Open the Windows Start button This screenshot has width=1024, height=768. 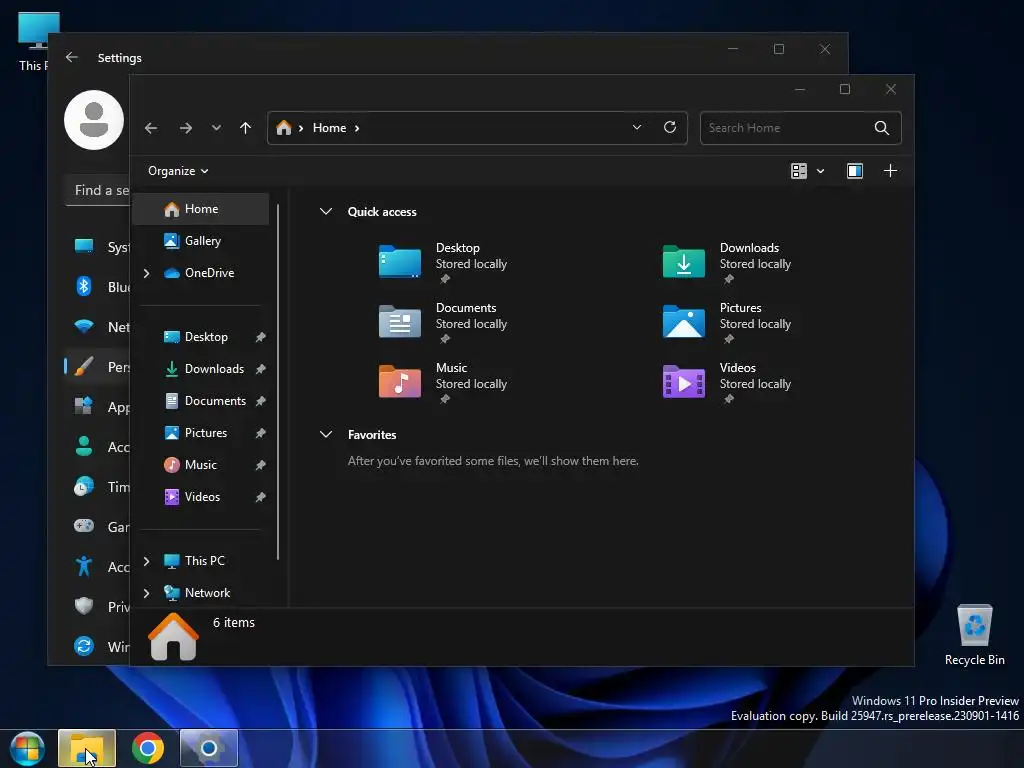point(27,748)
